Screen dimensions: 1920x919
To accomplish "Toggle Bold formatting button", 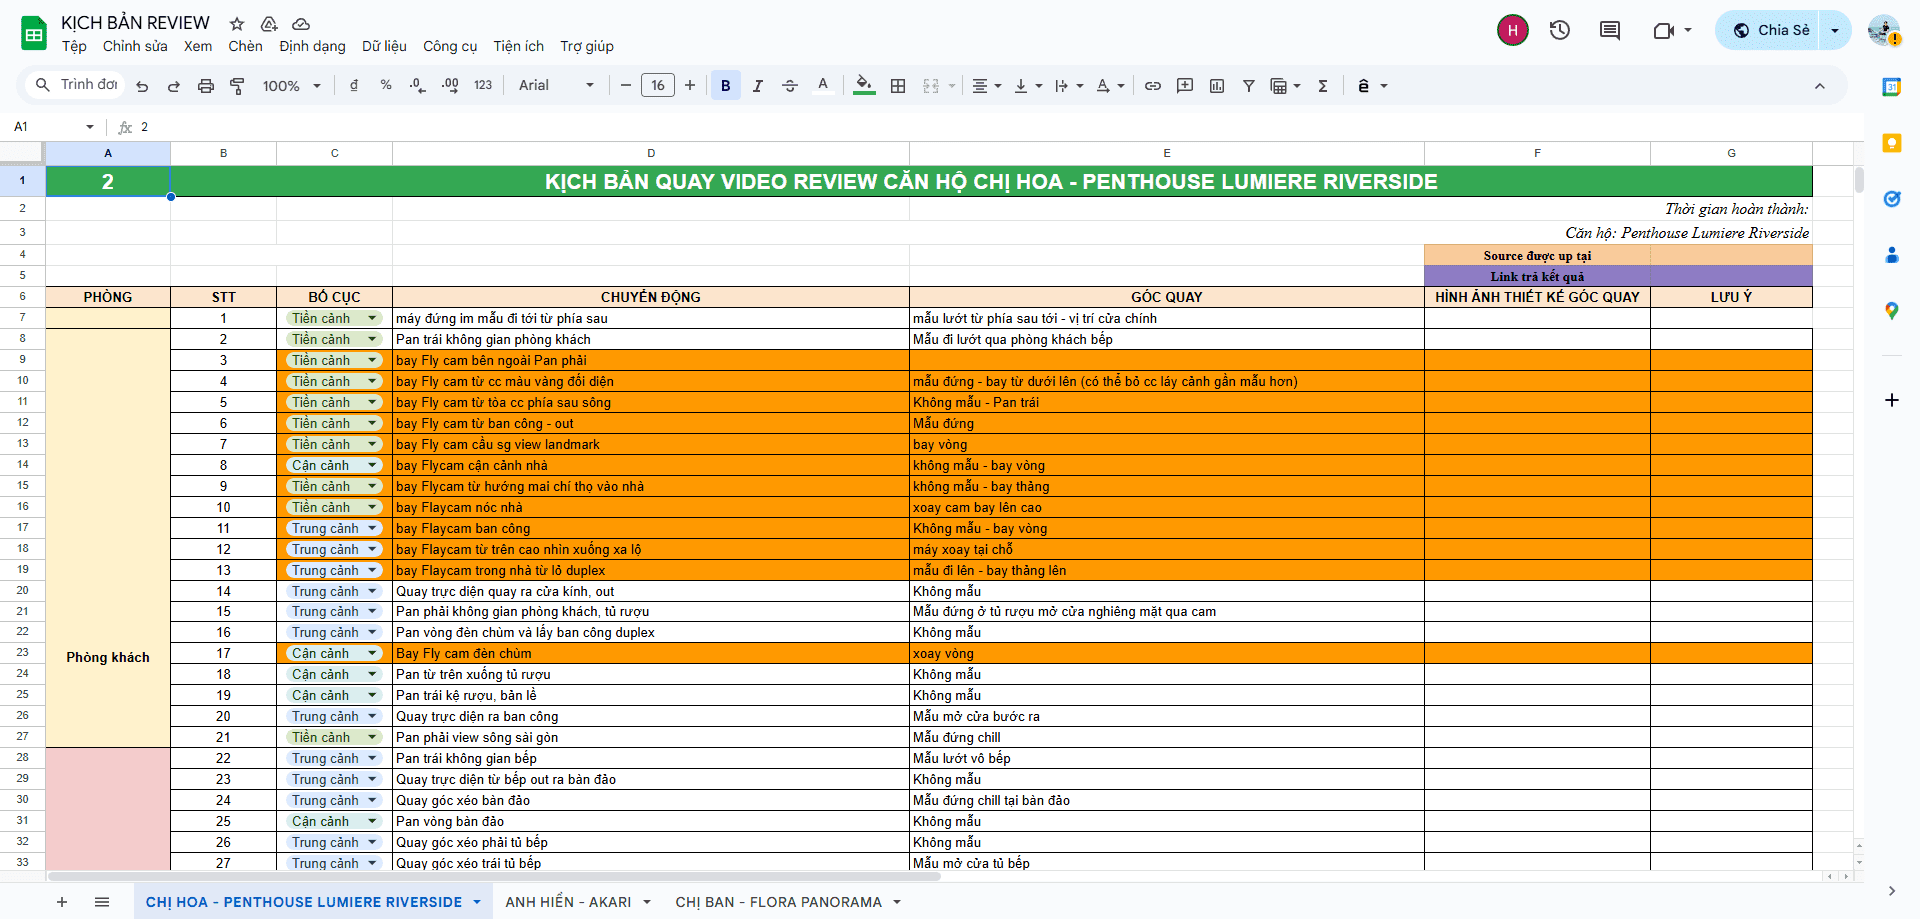I will click(726, 86).
